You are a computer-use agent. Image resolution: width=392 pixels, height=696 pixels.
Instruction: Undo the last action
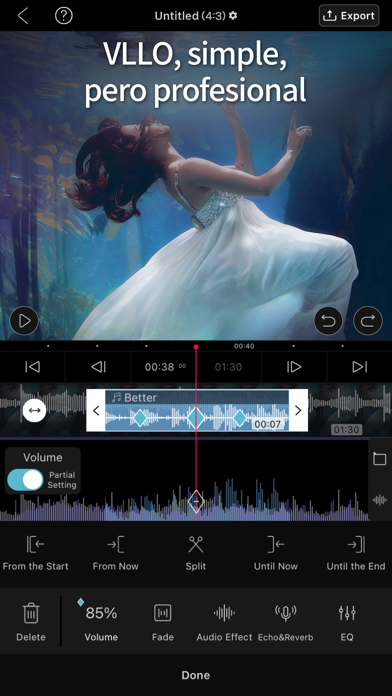pyautogui.click(x=328, y=320)
